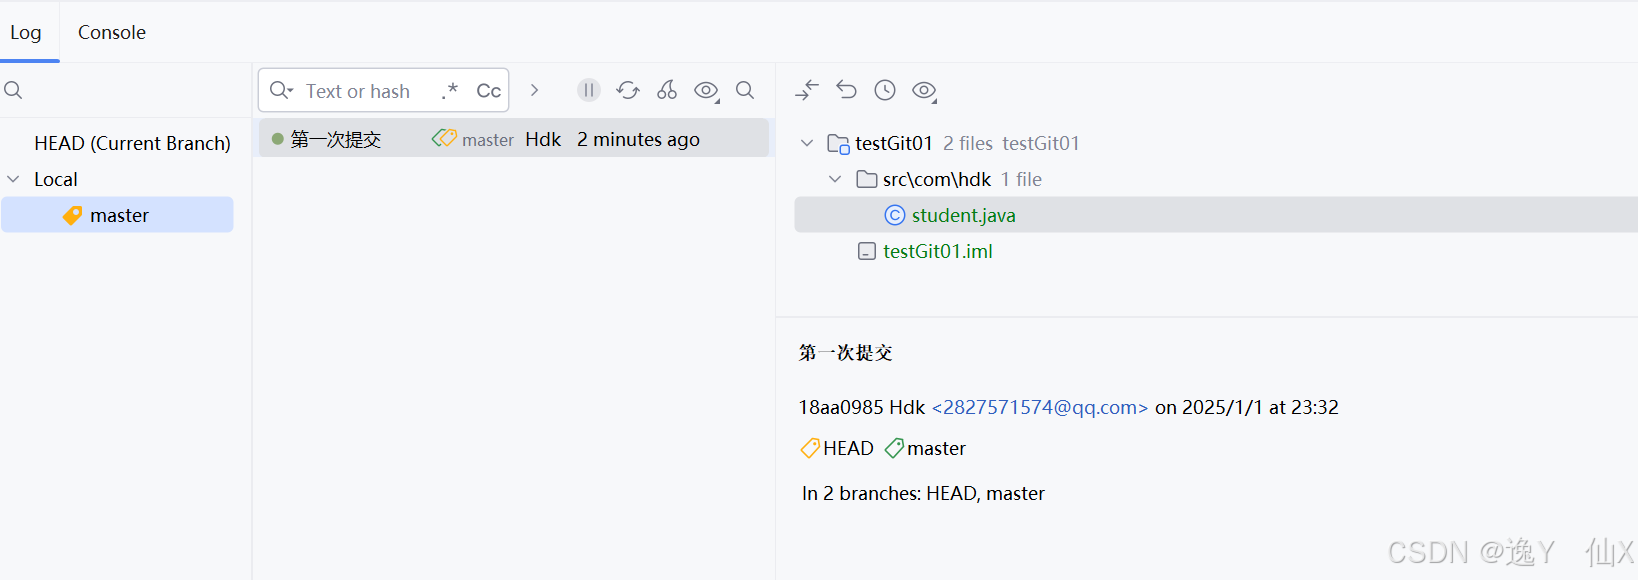Click Revert selected changes icon
Viewport: 1638px width, 580px height.
(847, 90)
